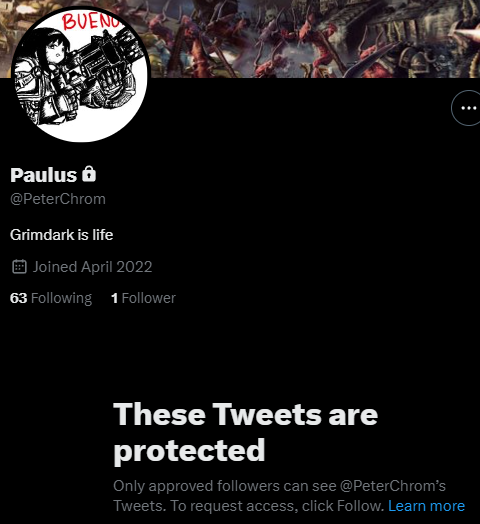Select the @PeterChrom handle under the name

click(58, 199)
